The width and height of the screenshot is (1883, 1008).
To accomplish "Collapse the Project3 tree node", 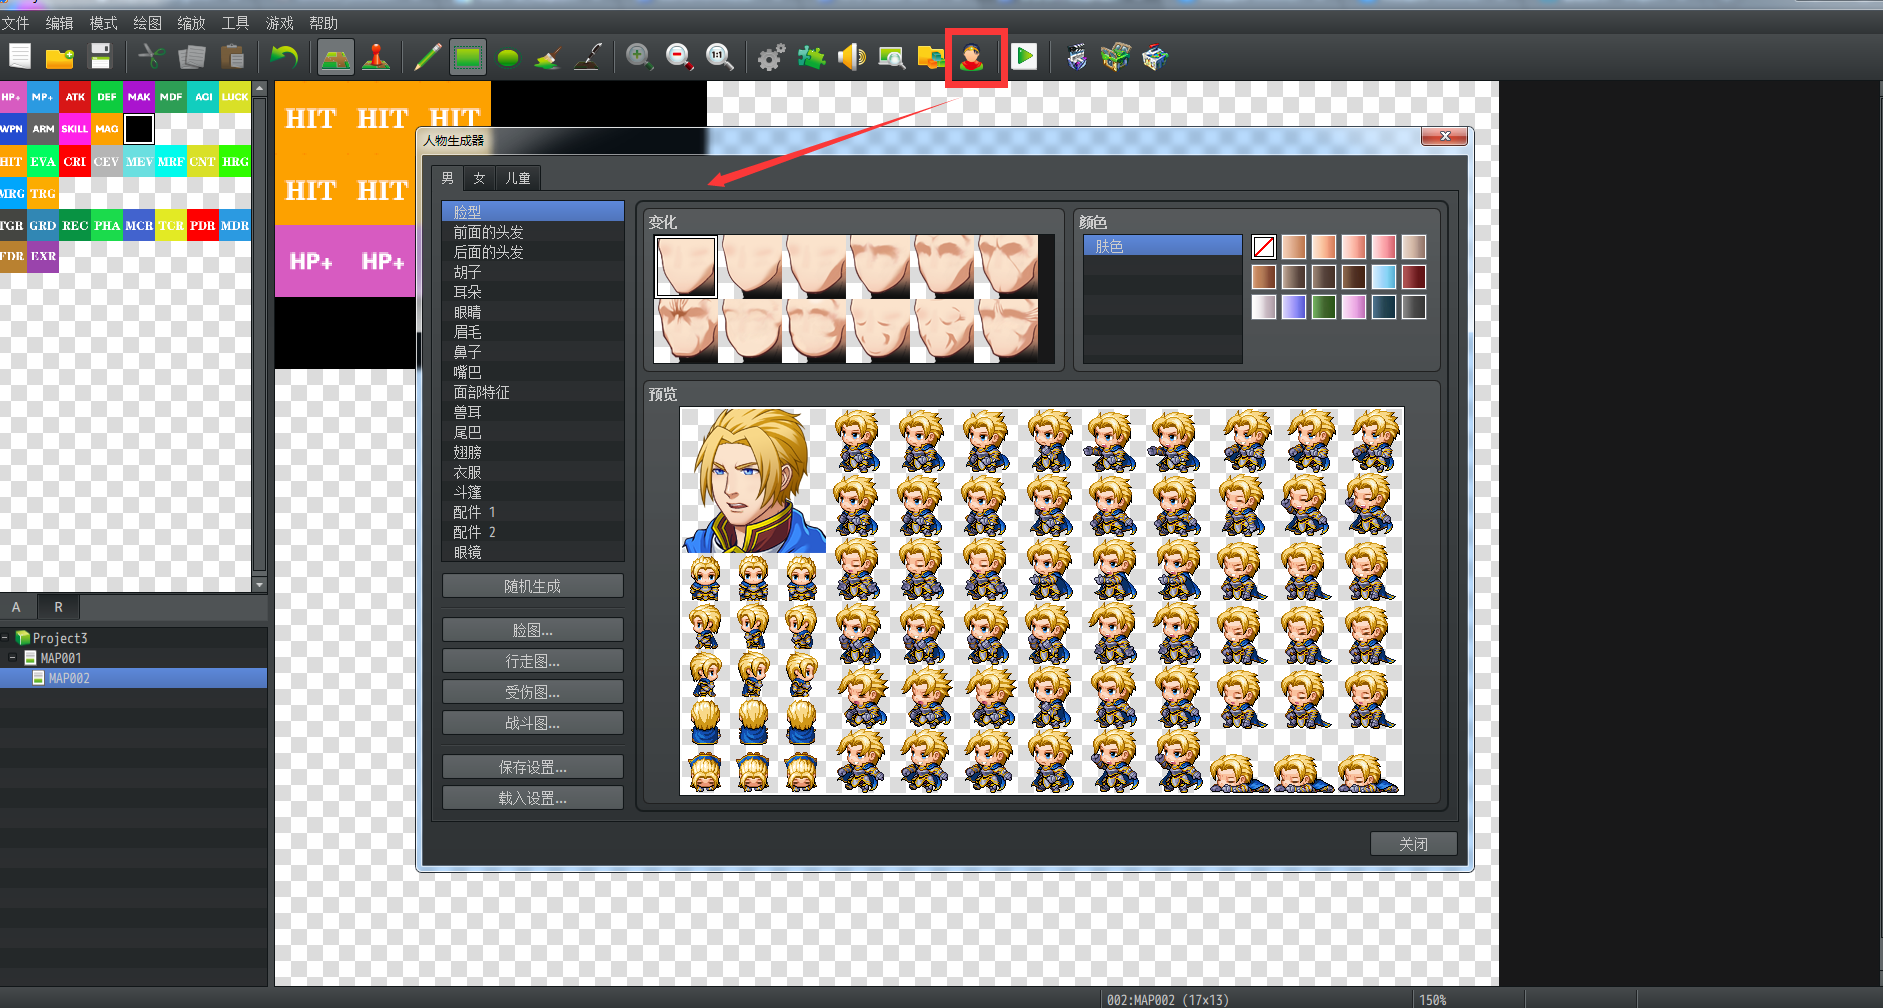I will click(x=5, y=638).
